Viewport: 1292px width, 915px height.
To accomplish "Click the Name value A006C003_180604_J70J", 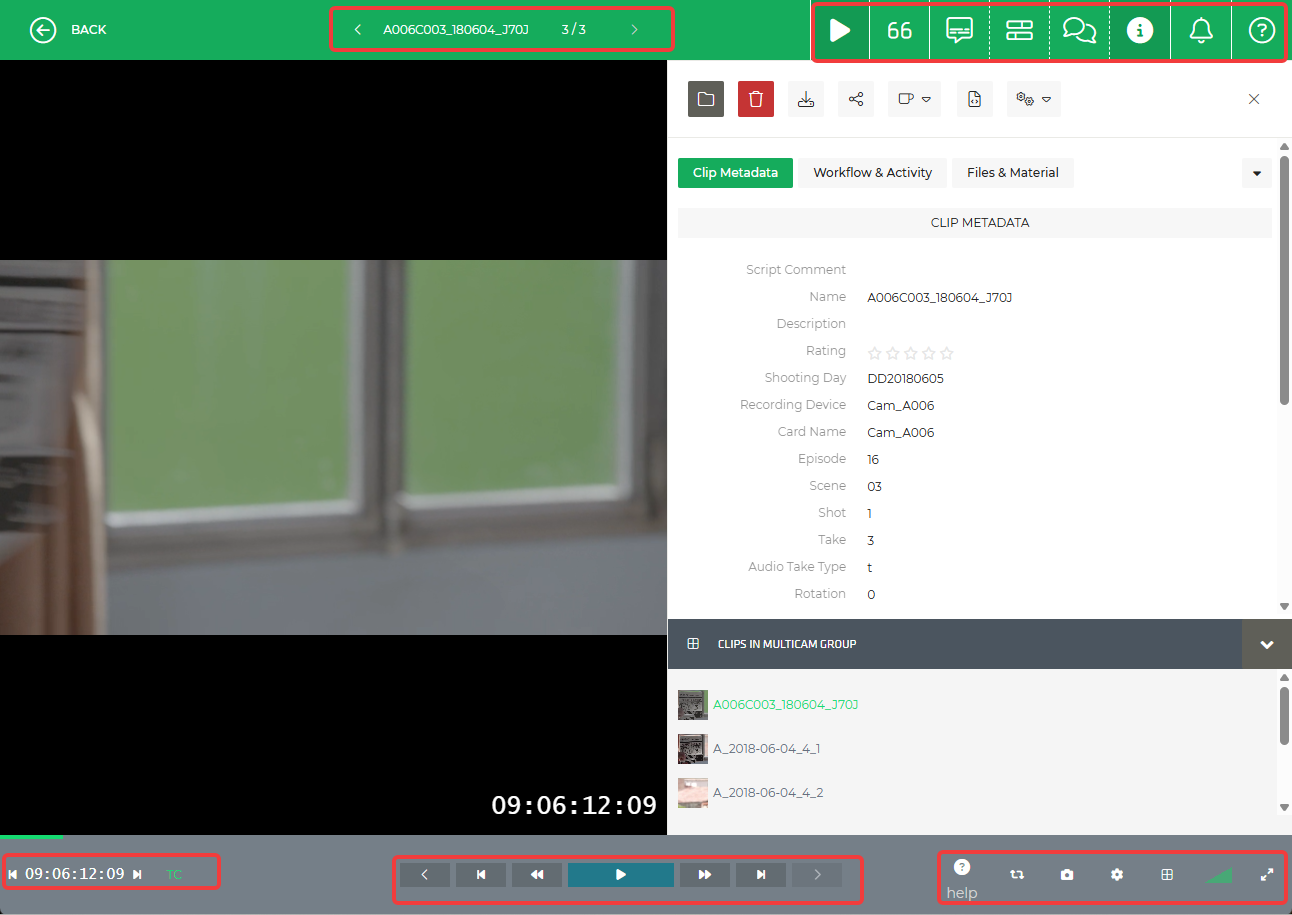I will click(x=940, y=297).
